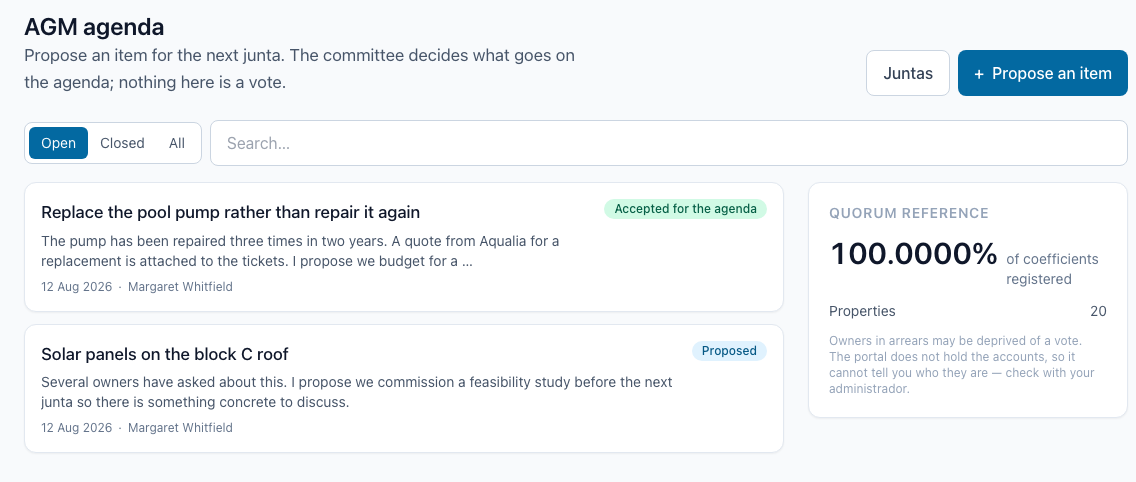
Task: Click the Proposed status badge
Action: 729,351
